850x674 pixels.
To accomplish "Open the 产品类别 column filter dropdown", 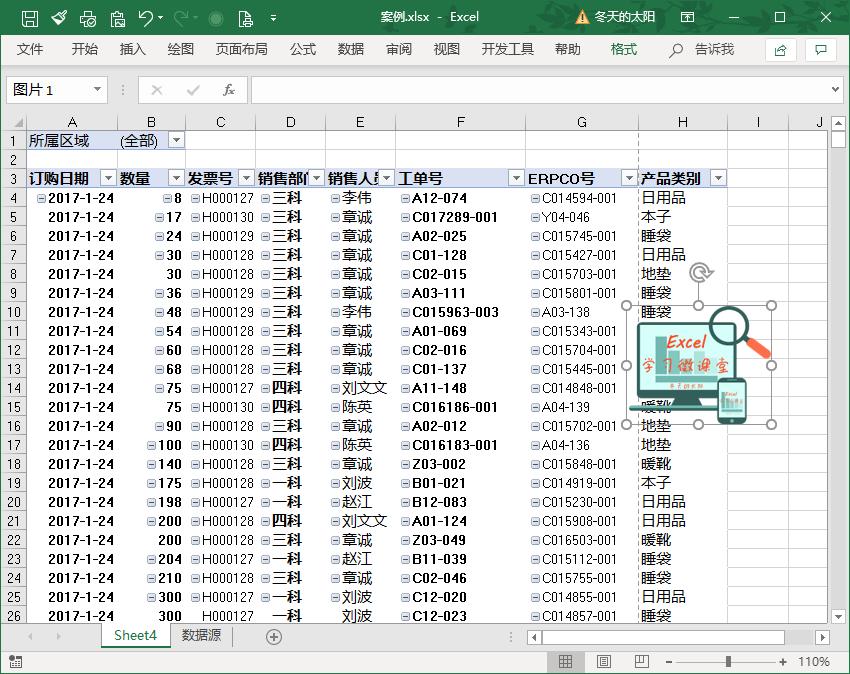I will [x=717, y=176].
